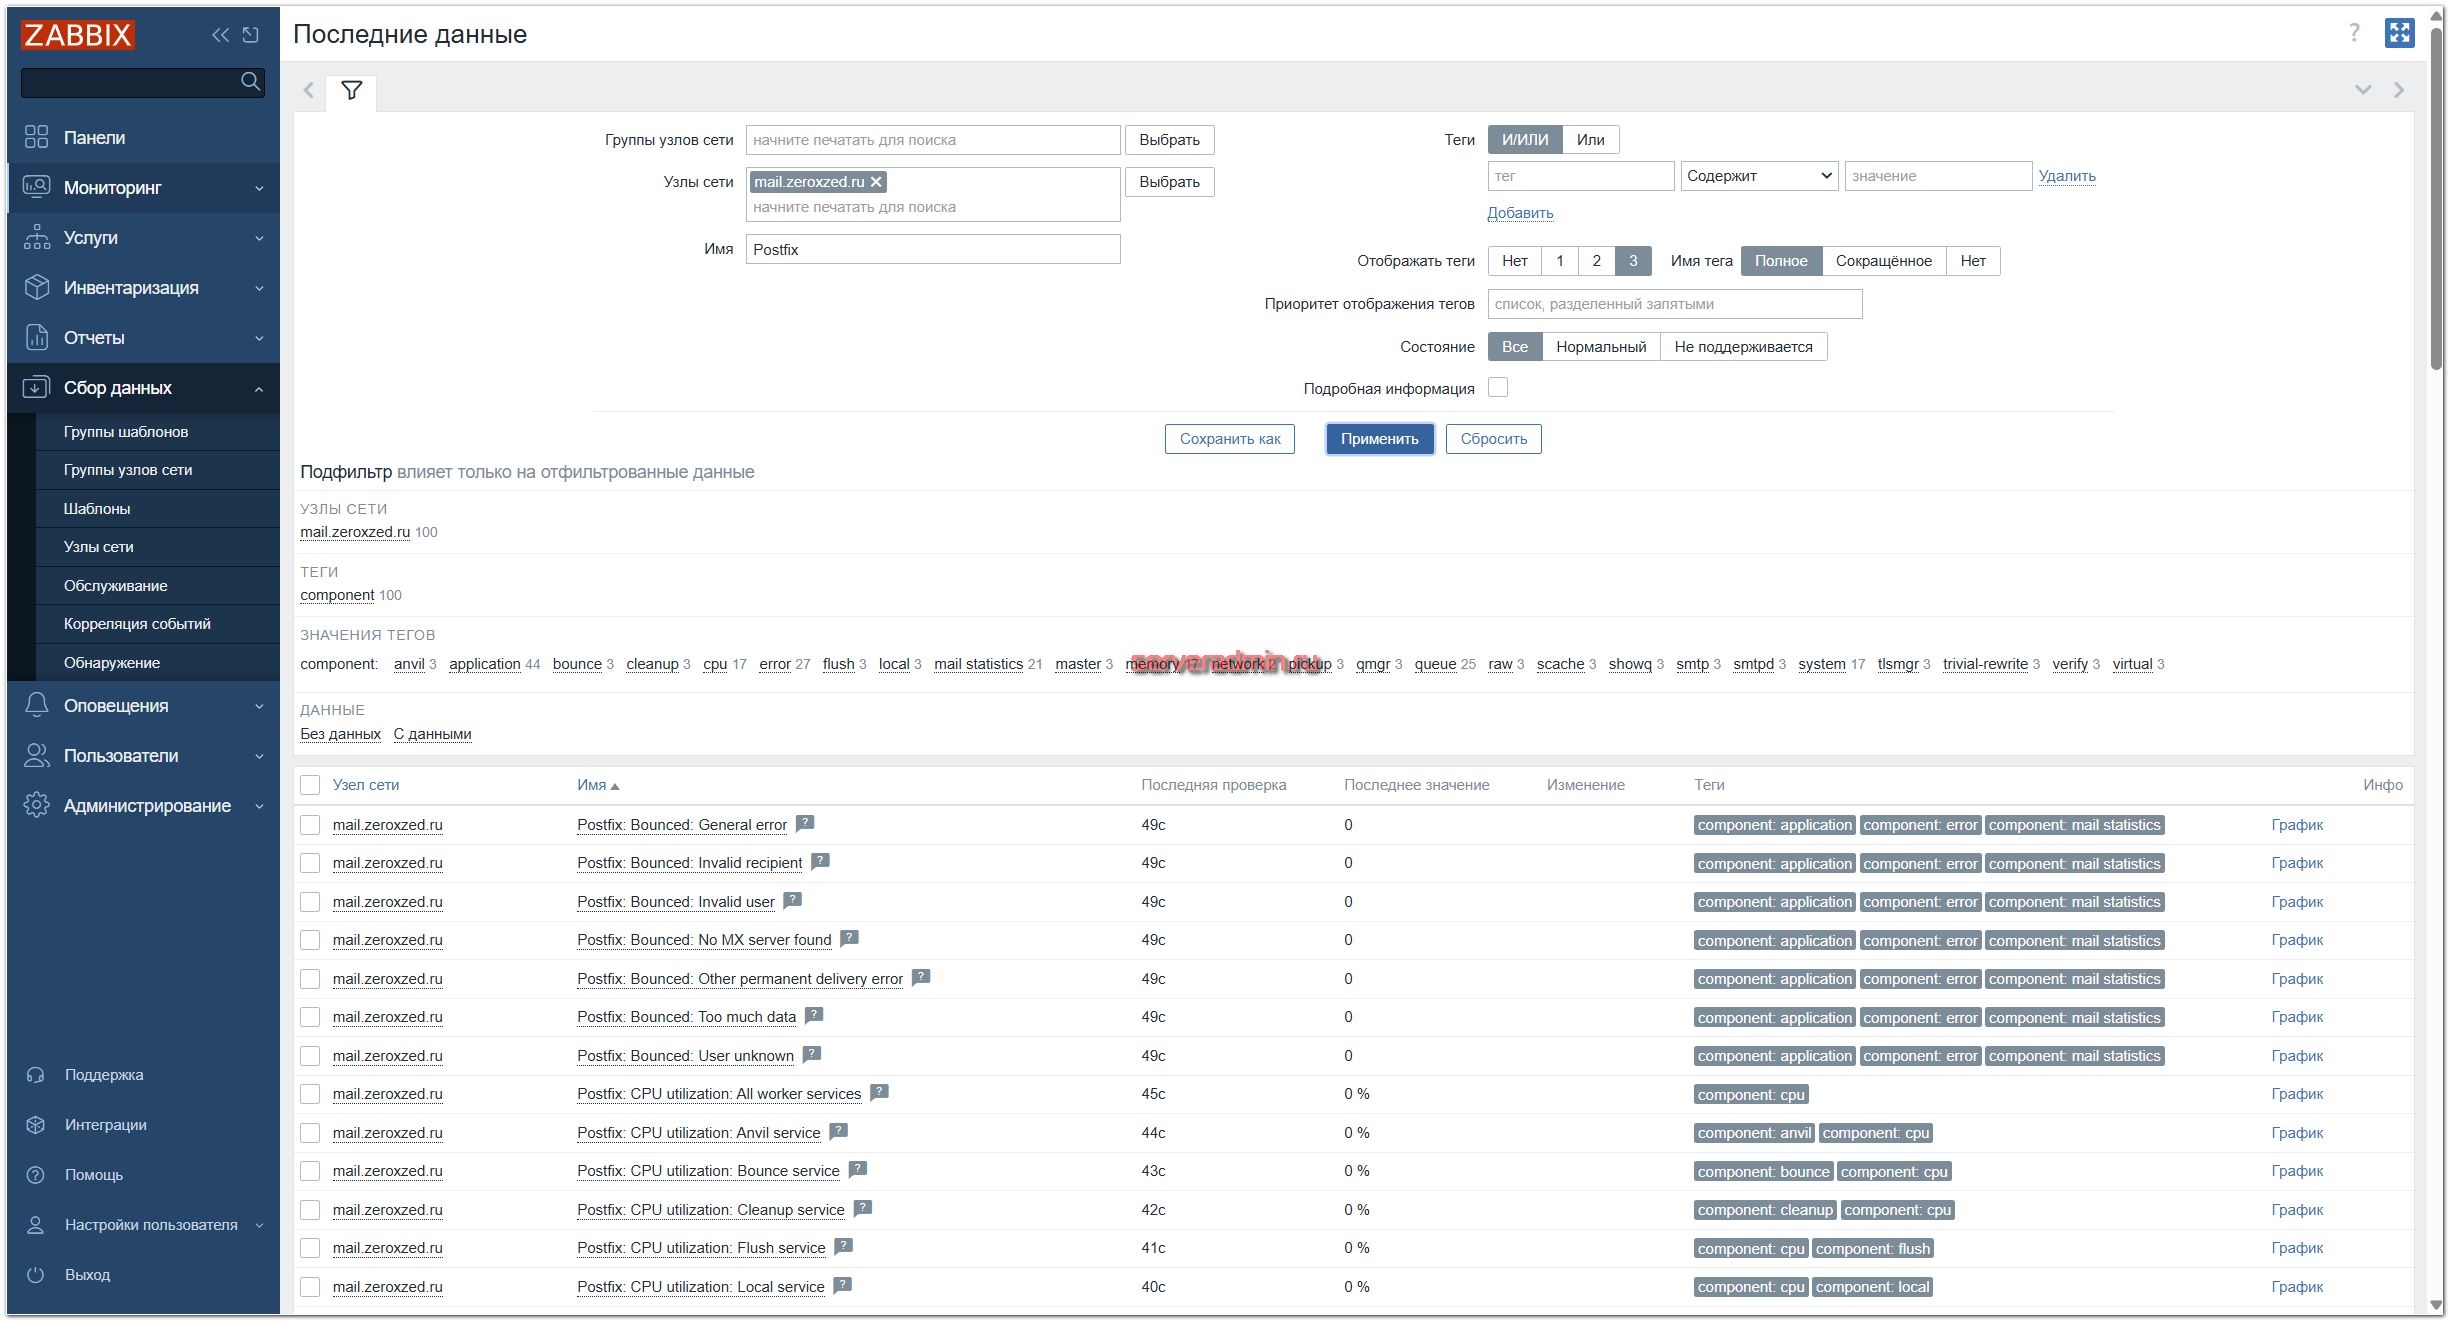Image resolution: width=2449 pixels, height=1321 pixels.
Task: Click the filter funnel icon above the filter
Action: (351, 91)
